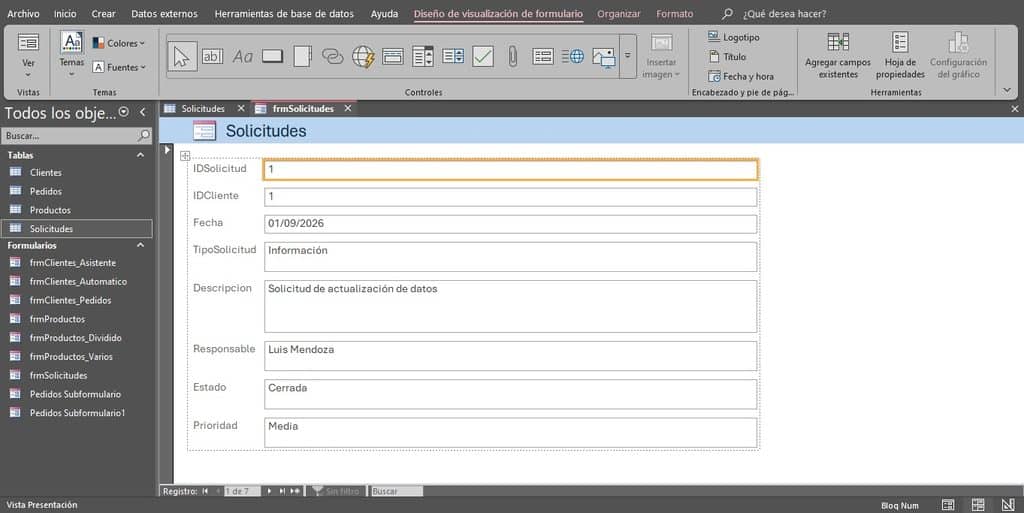Open the Fuentes dropdown
The width and height of the screenshot is (1024, 513).
coord(118,67)
